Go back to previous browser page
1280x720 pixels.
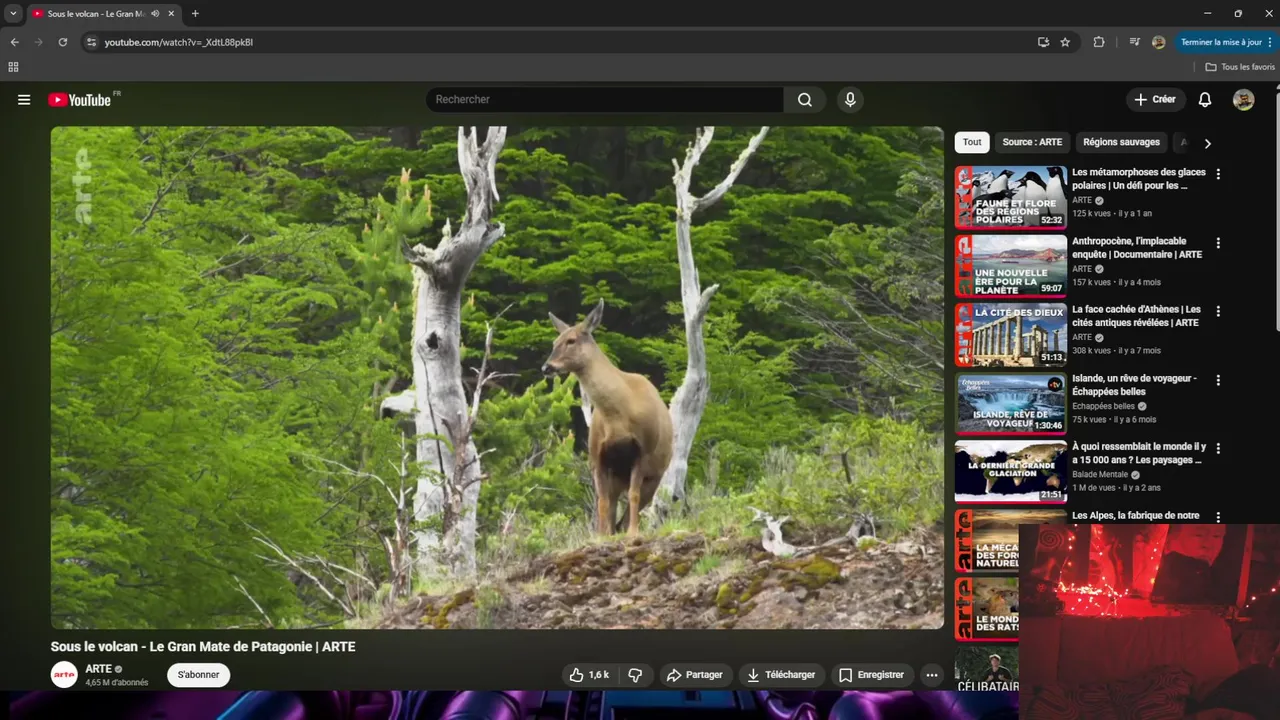click(14, 42)
